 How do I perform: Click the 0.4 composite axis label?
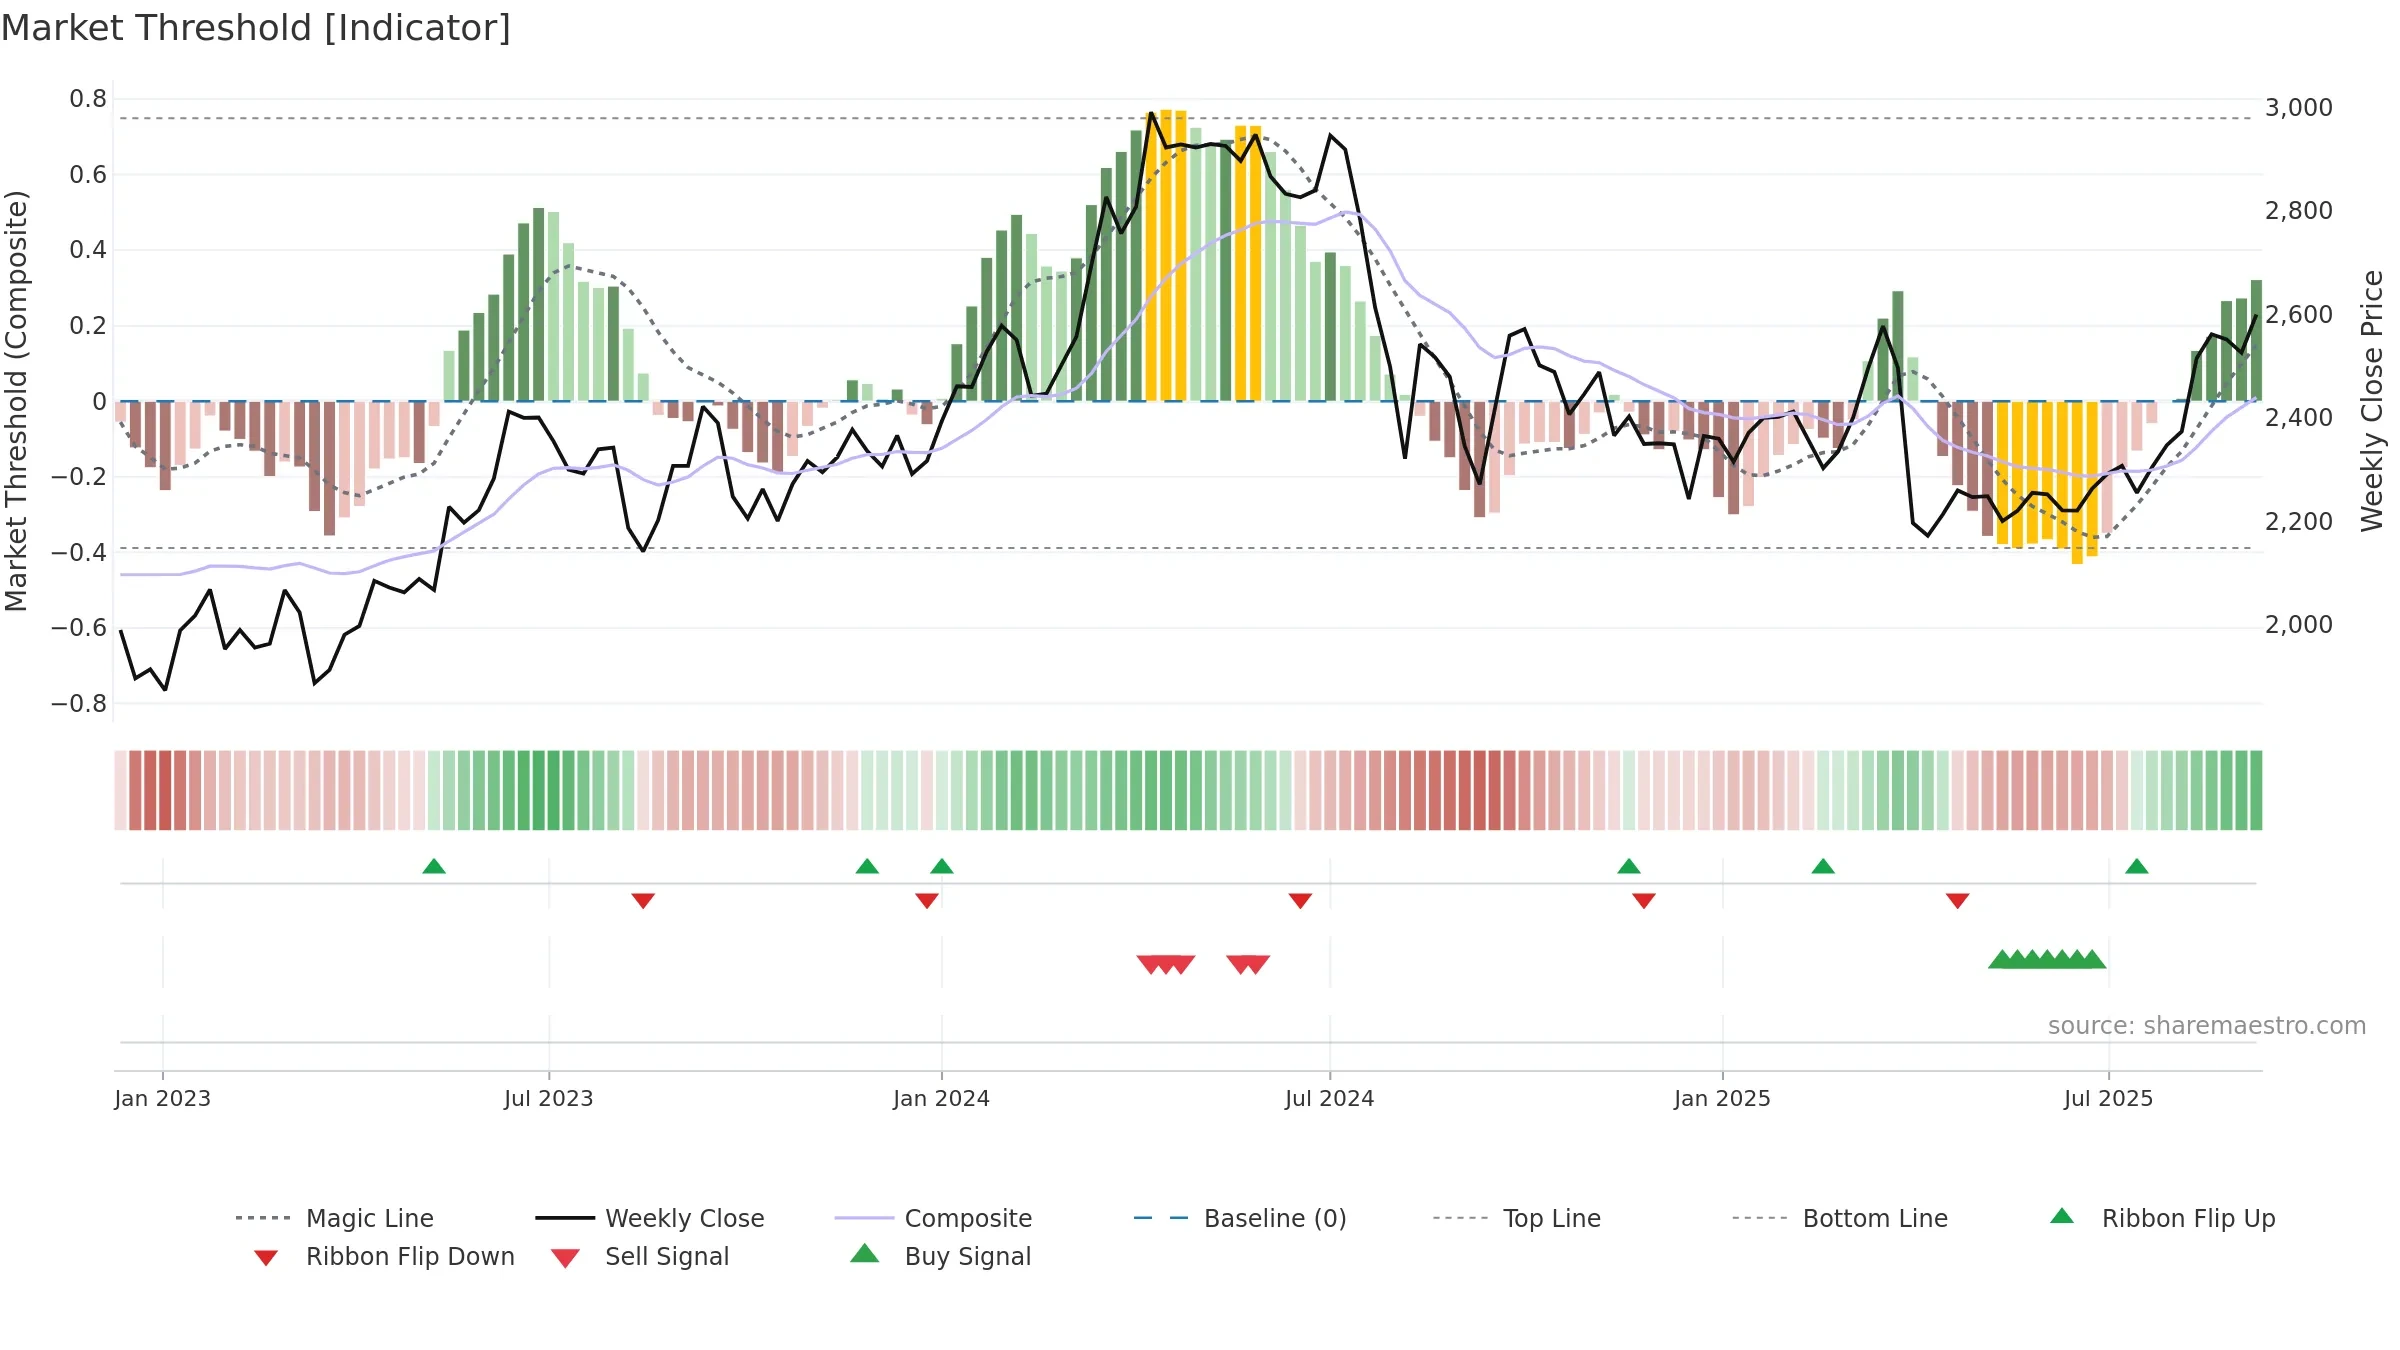(x=88, y=249)
